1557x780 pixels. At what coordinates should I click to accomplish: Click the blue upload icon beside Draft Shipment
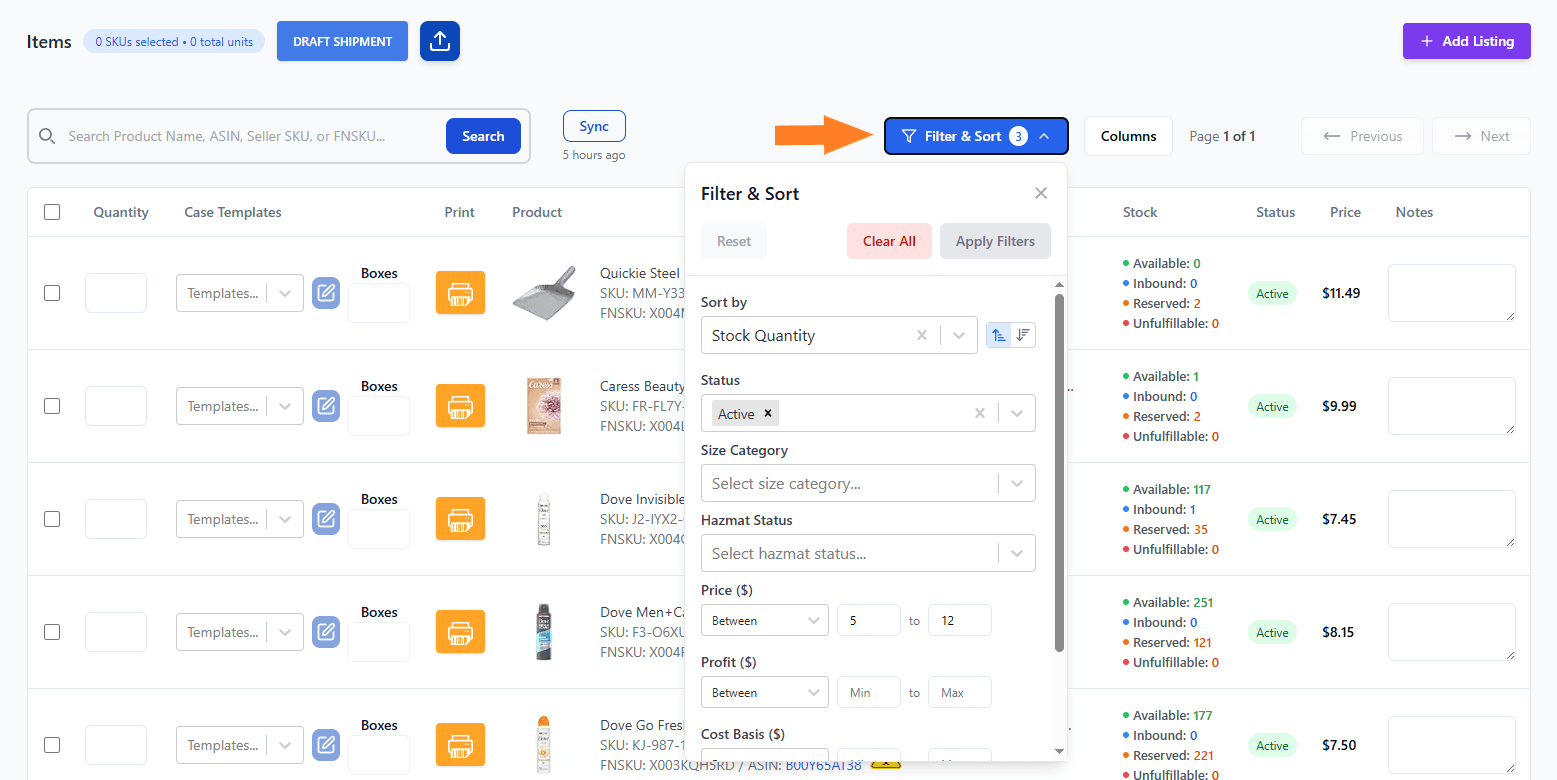tap(440, 41)
